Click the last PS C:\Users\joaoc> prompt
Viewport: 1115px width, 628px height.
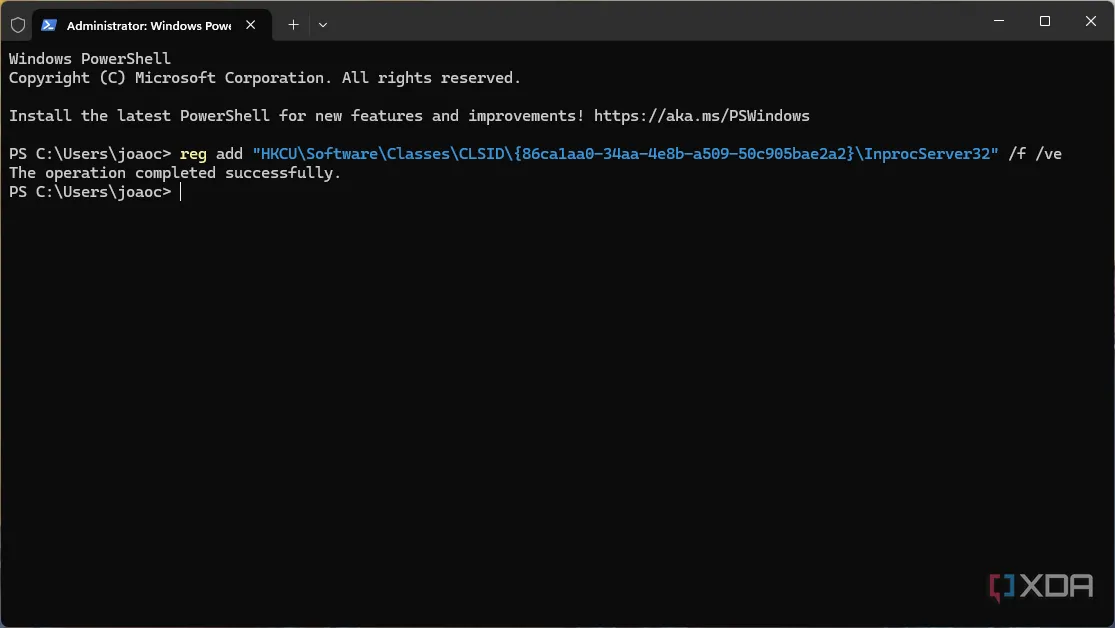click(90, 192)
